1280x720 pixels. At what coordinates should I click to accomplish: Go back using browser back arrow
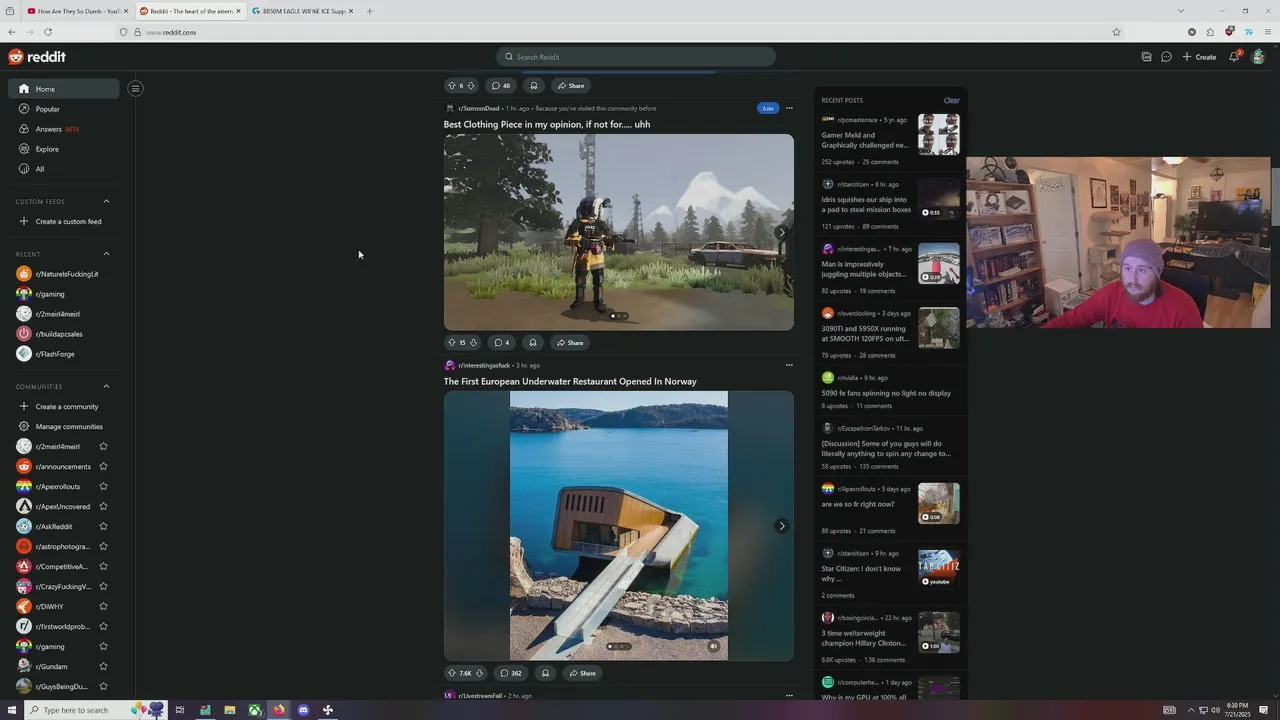12,32
